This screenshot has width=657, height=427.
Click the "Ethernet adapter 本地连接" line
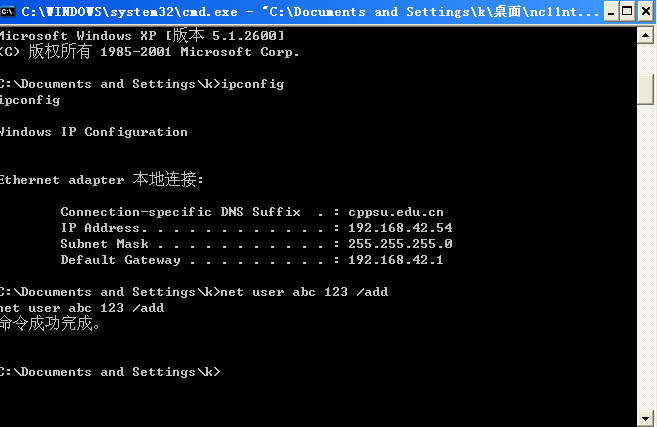(100, 180)
